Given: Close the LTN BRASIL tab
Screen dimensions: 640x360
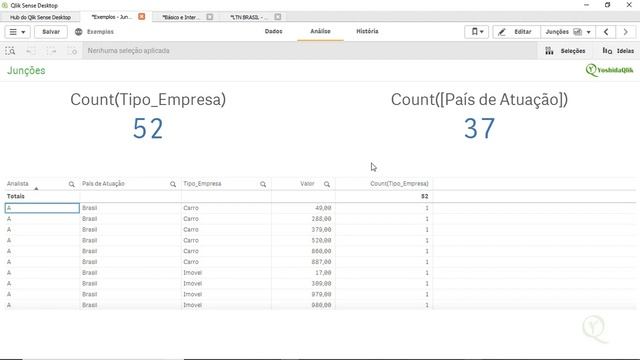Looking at the screenshot, I should tap(278, 17).
